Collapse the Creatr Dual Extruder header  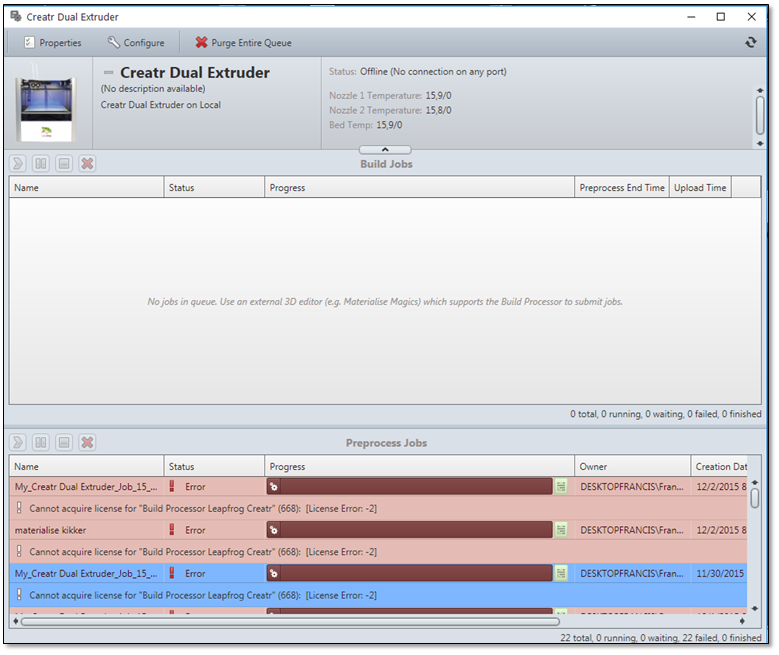[x=108, y=73]
